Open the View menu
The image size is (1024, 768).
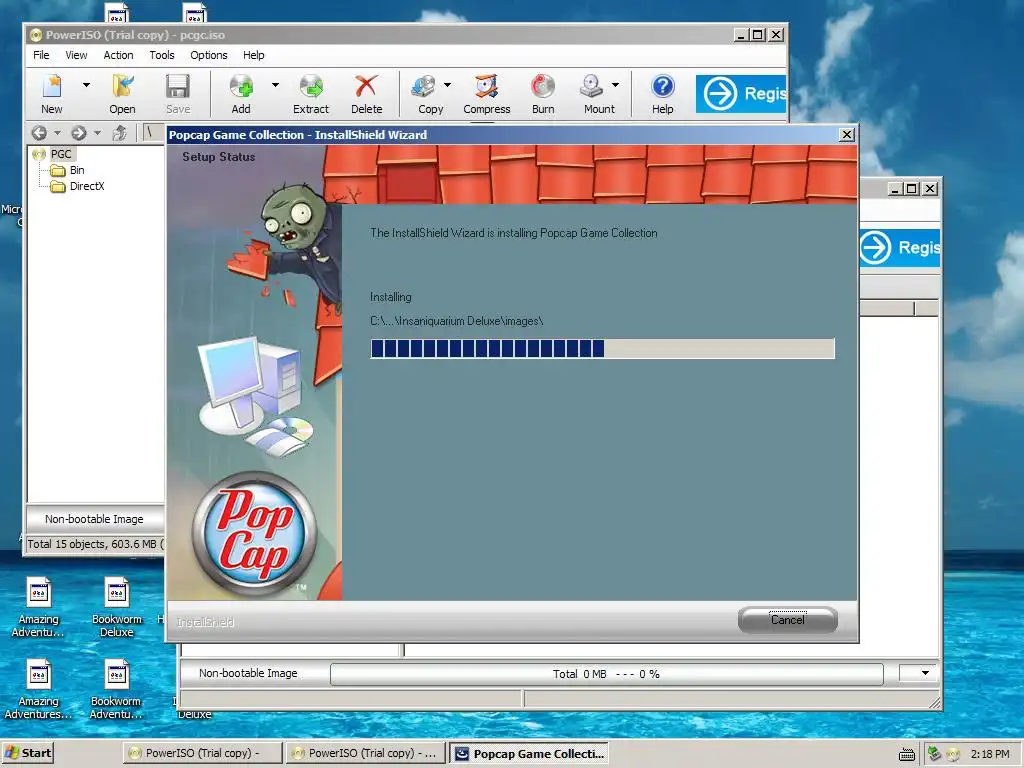point(76,55)
